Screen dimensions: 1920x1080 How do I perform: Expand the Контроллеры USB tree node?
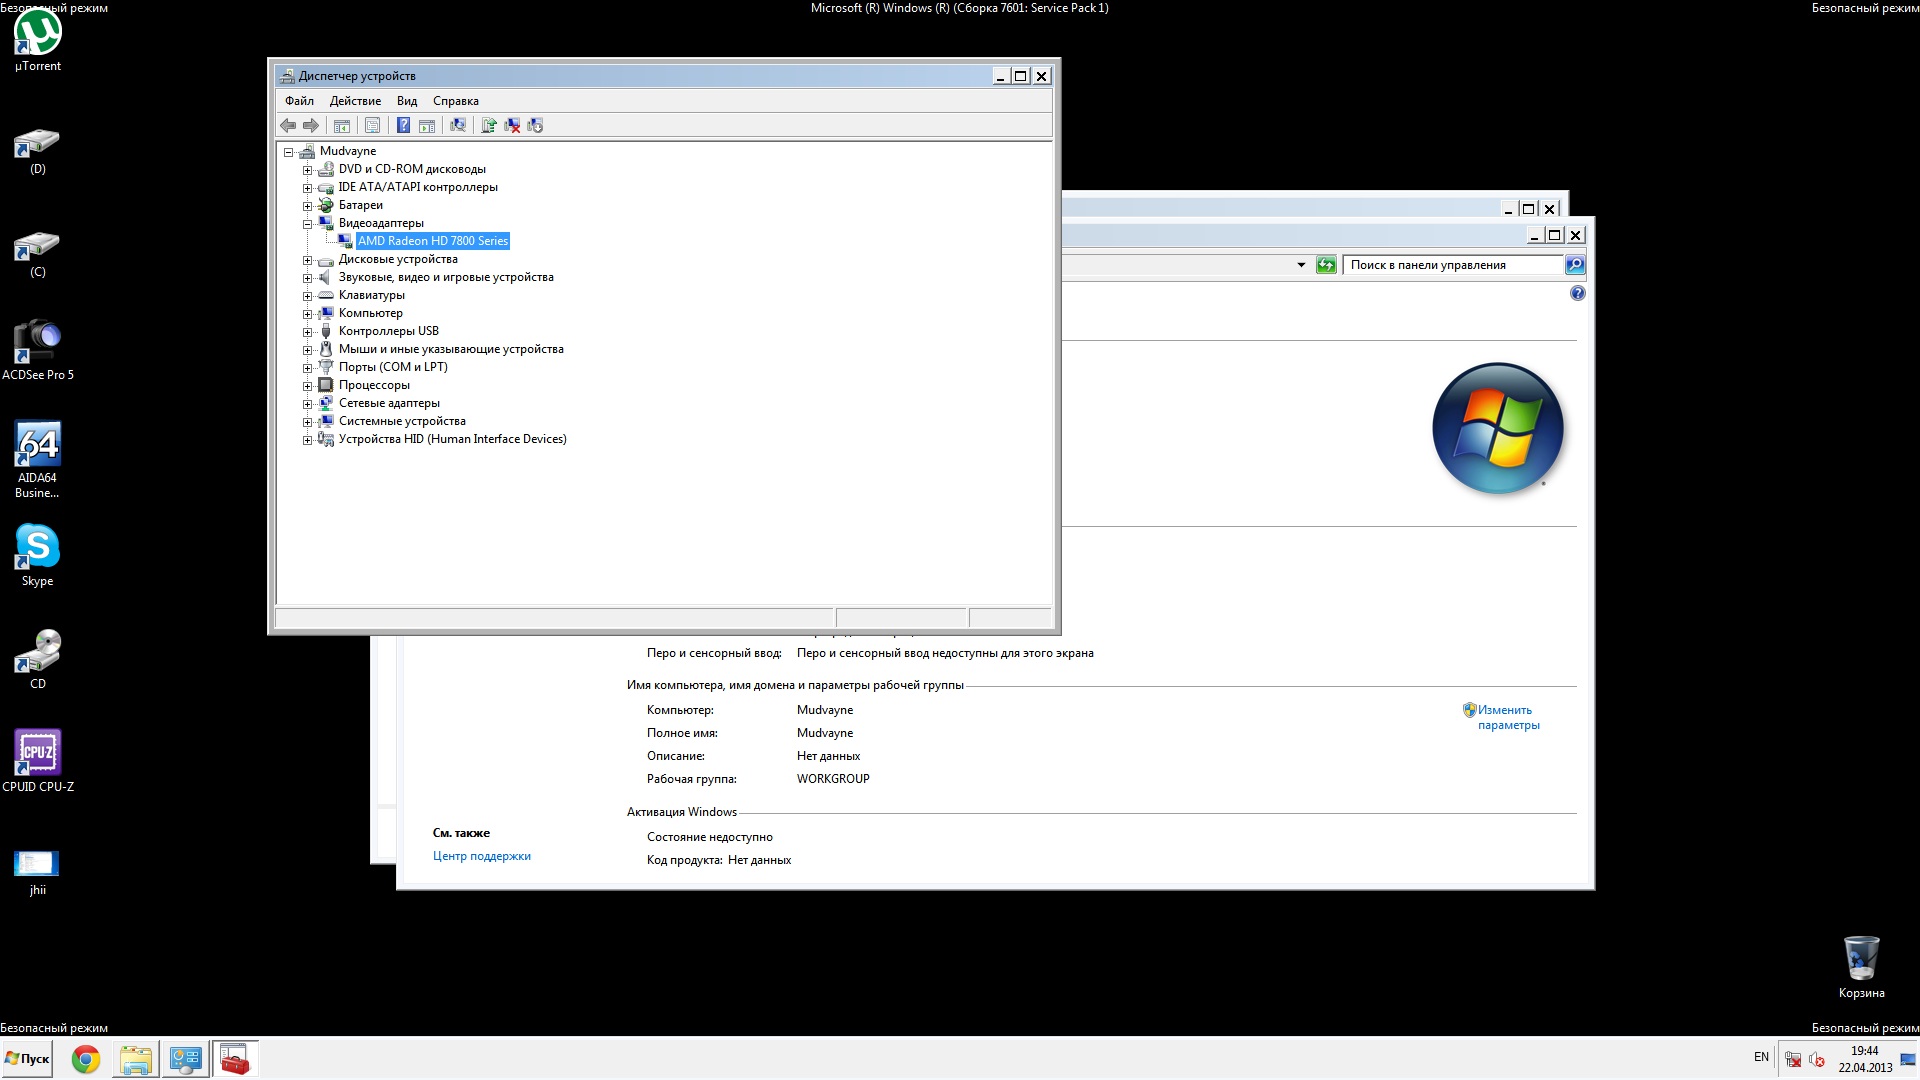point(308,332)
